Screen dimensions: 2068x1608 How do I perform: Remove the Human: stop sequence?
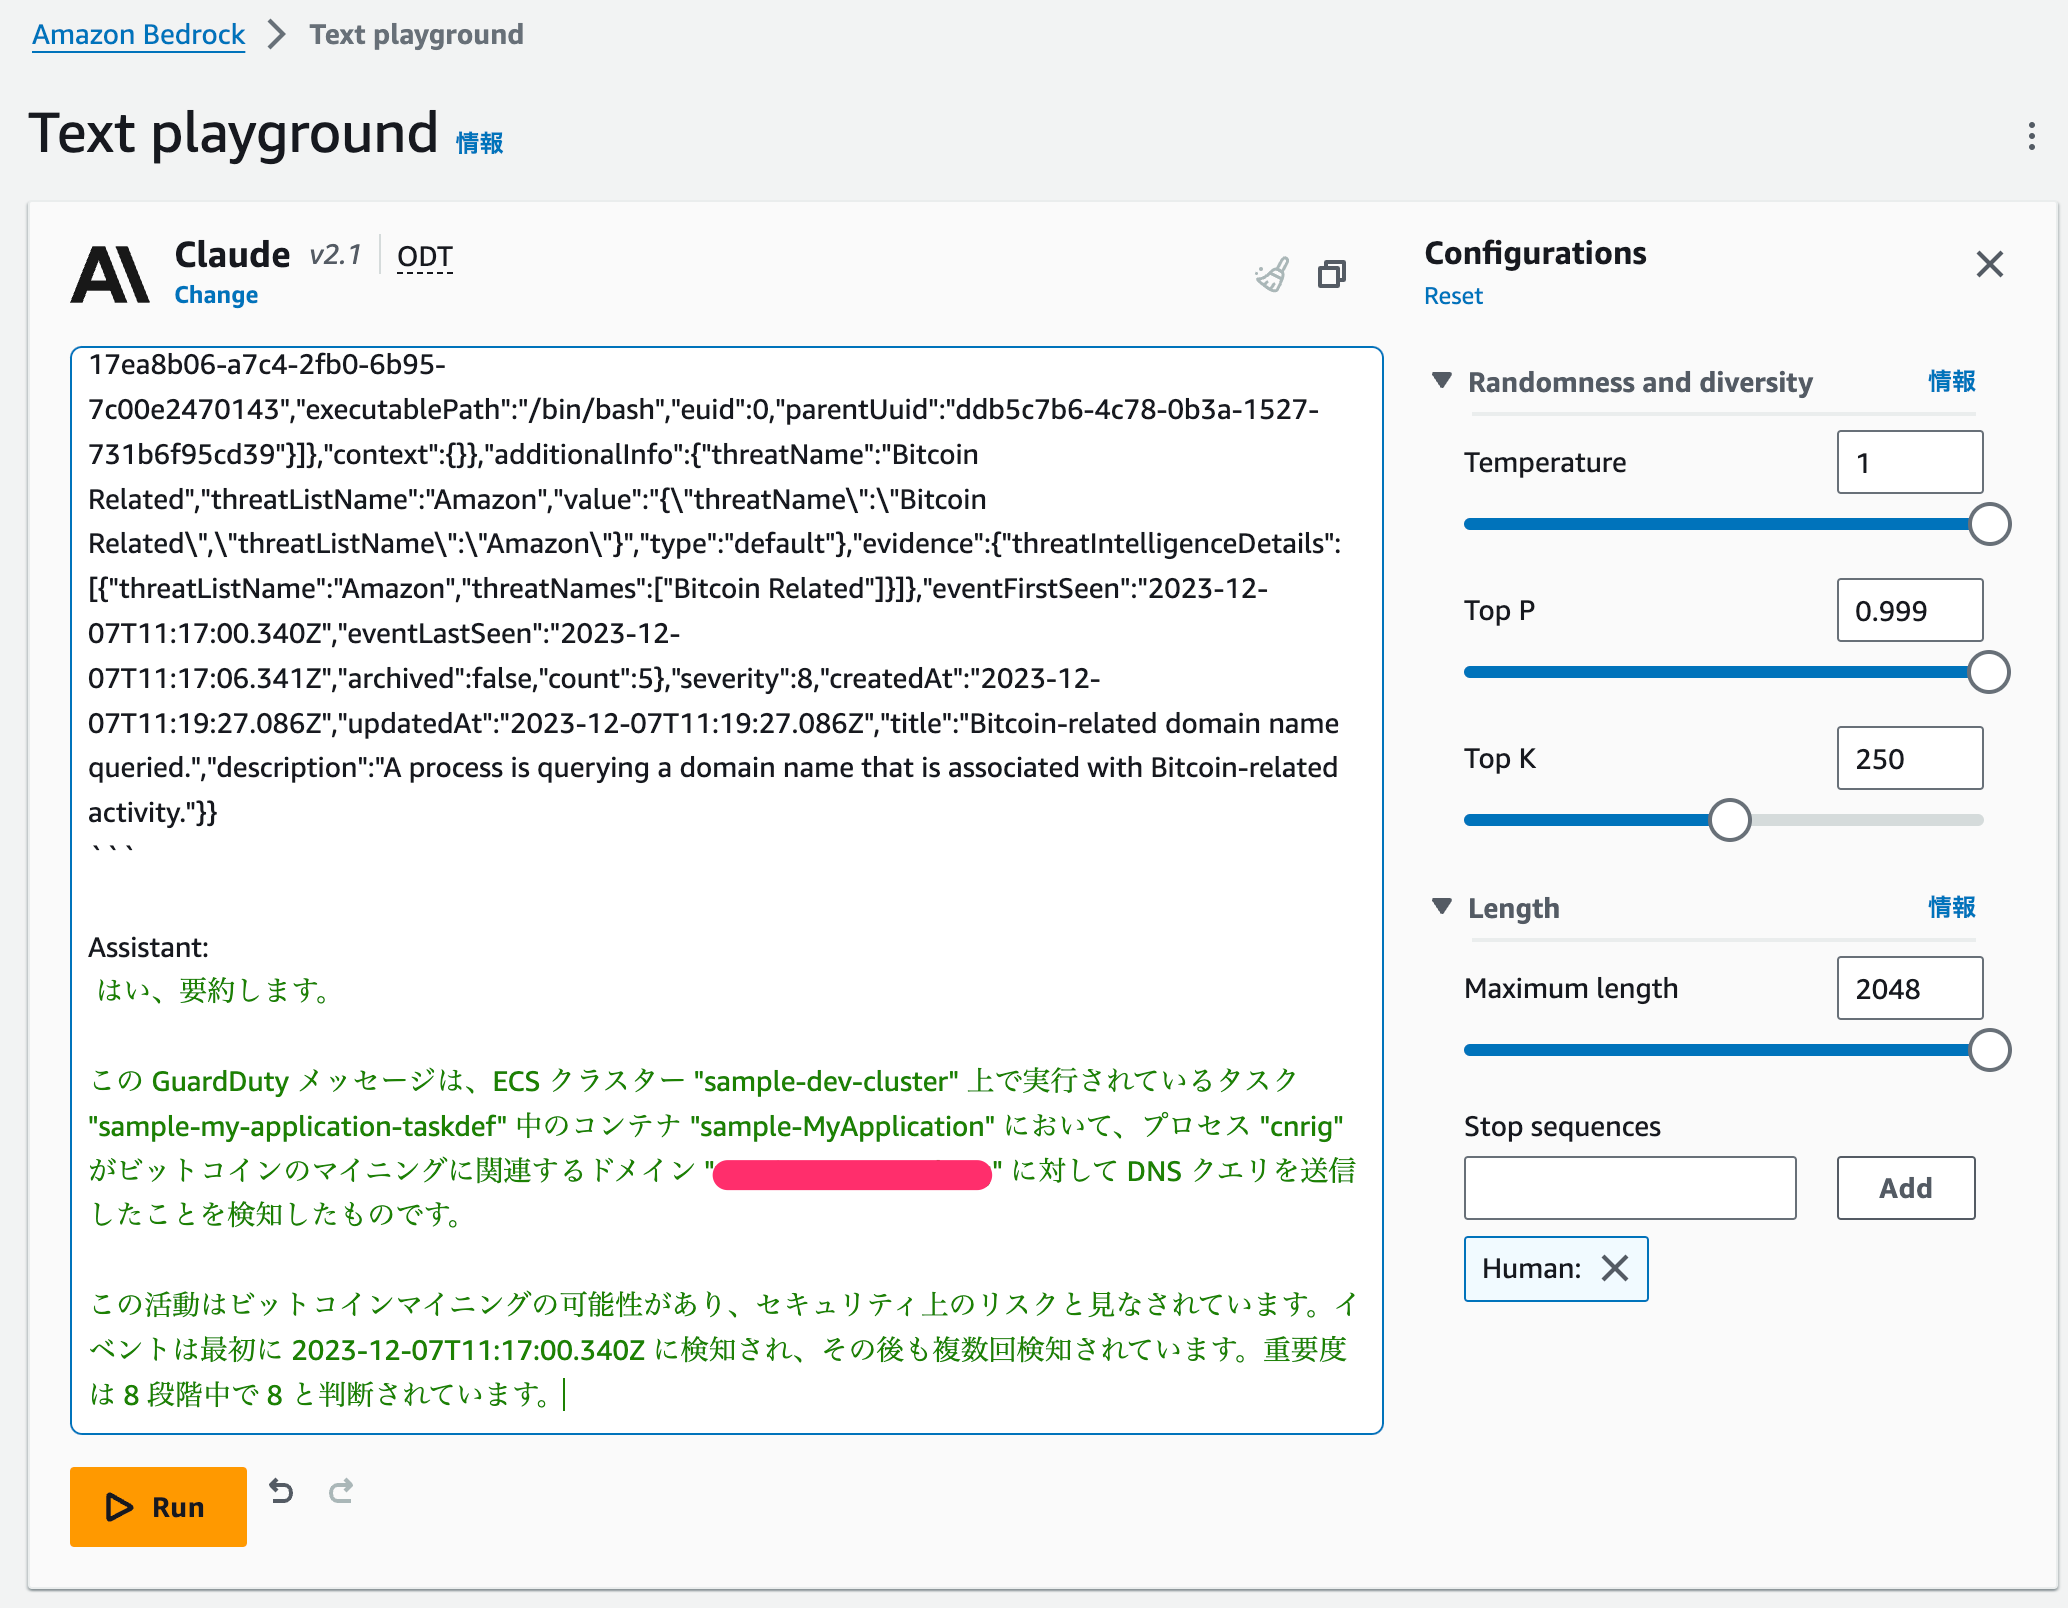1615,1268
